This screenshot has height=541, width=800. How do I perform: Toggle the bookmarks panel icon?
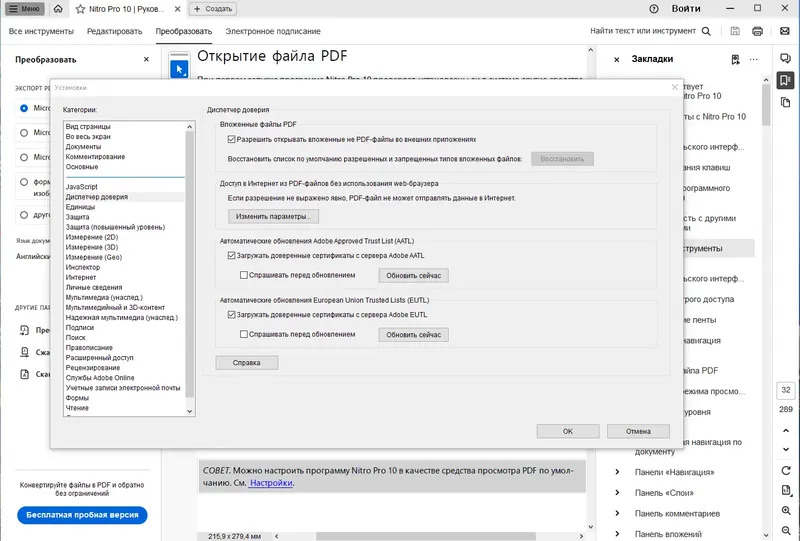[x=786, y=80]
